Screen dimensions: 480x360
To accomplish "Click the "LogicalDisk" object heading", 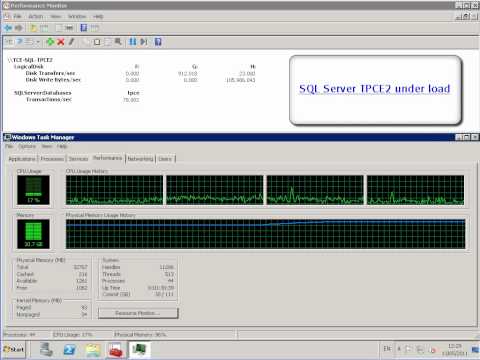I will 29,67.
